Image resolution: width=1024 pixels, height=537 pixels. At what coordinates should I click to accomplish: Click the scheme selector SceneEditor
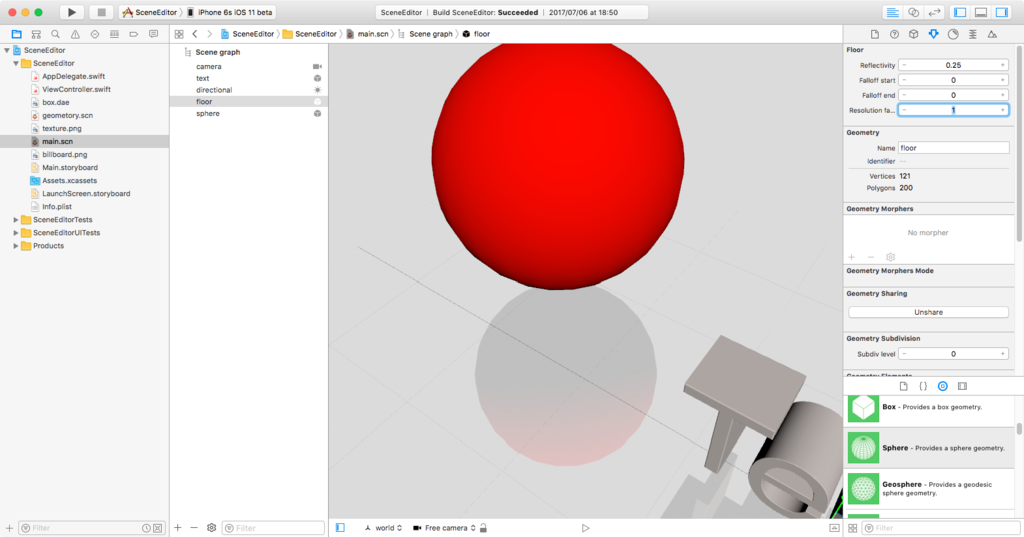[x=150, y=12]
